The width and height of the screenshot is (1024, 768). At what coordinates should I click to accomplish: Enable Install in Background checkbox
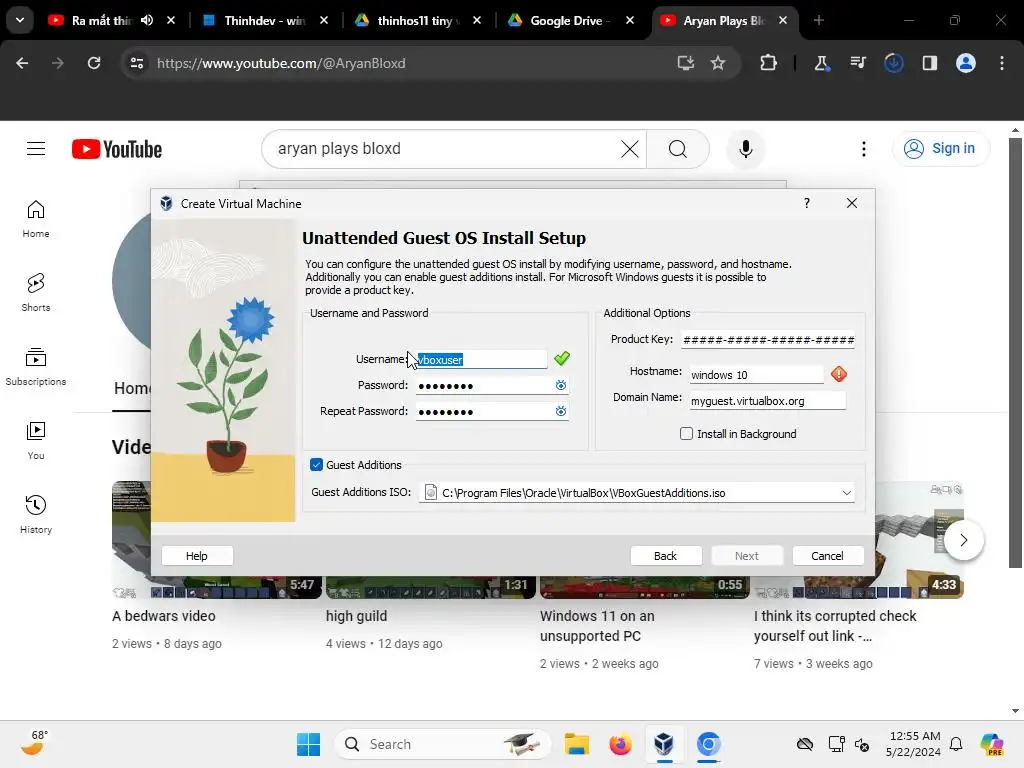[686, 434]
